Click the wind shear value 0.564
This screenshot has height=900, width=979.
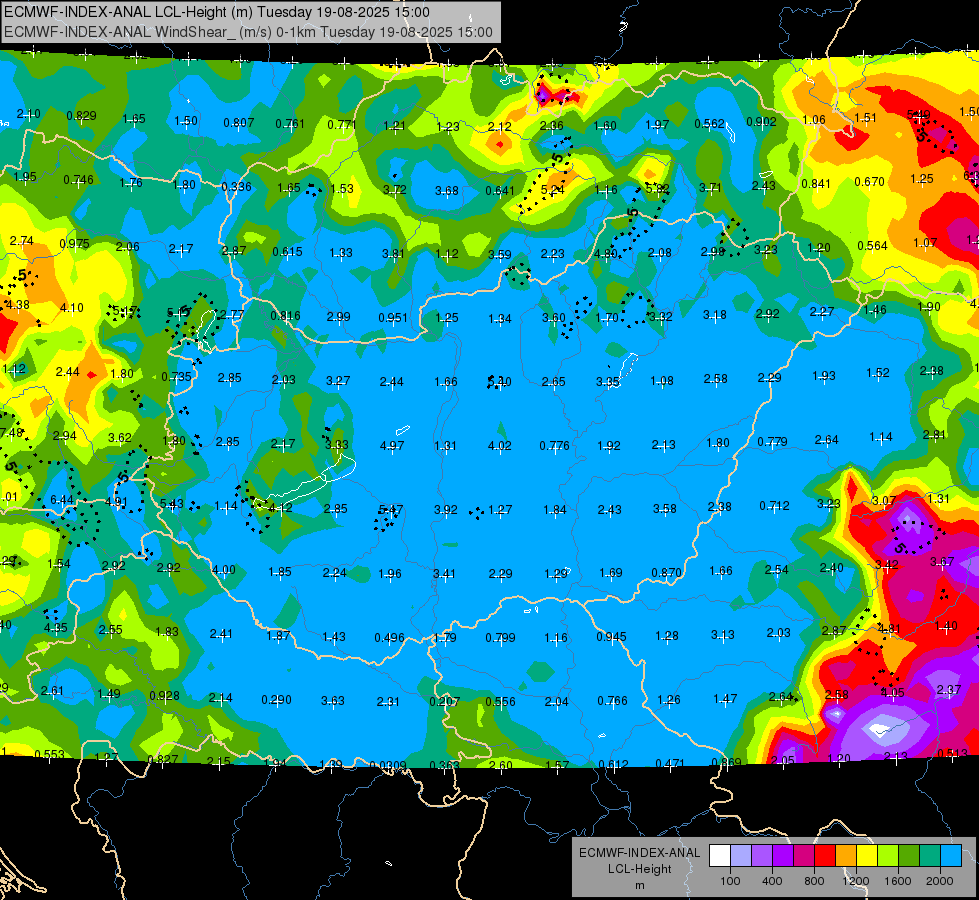pyautogui.click(x=872, y=246)
